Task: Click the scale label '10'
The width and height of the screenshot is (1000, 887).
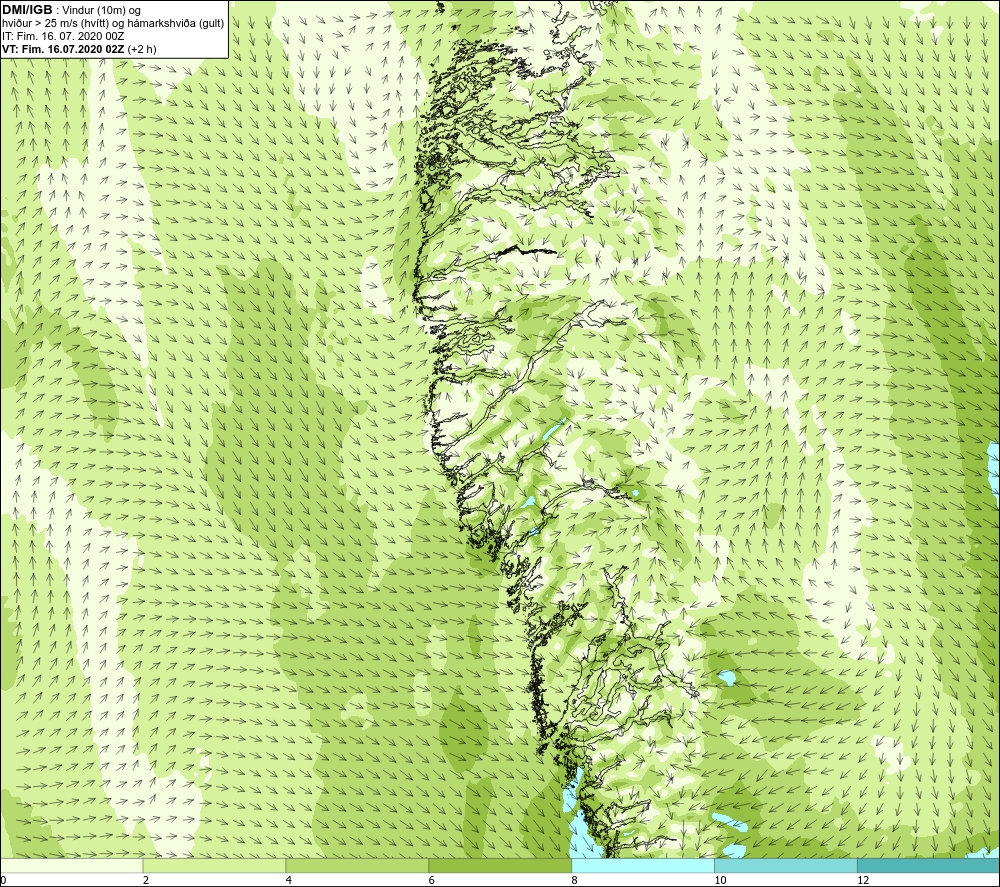Action: pyautogui.click(x=720, y=880)
